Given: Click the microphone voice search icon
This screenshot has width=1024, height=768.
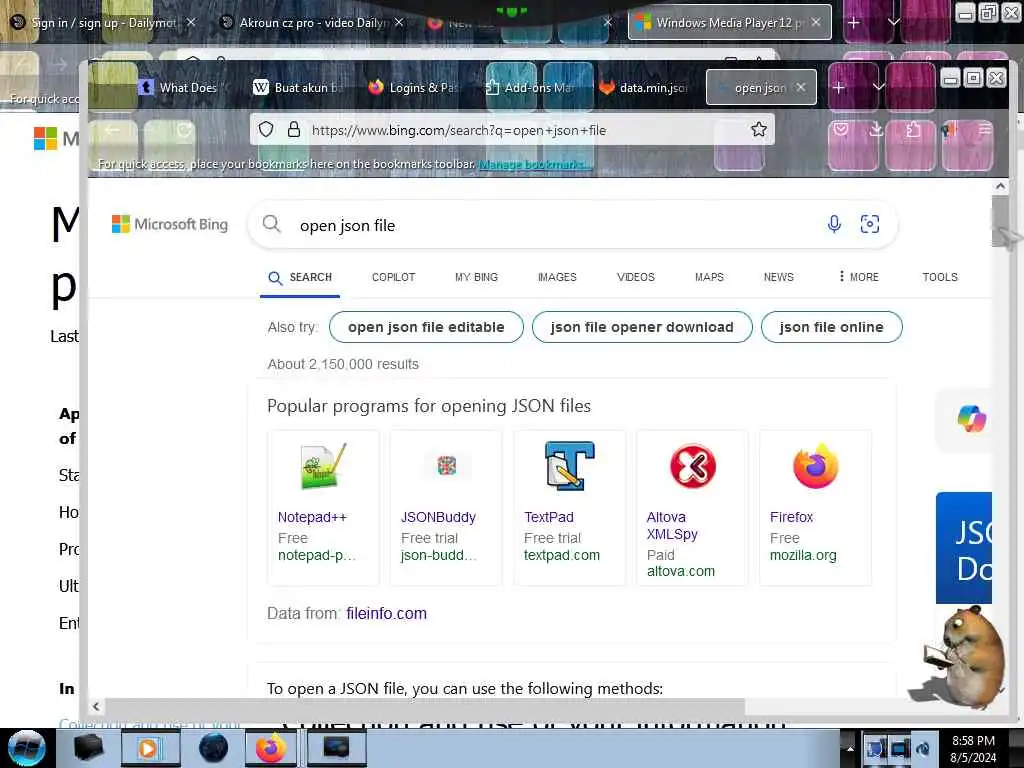Looking at the screenshot, I should point(834,224).
